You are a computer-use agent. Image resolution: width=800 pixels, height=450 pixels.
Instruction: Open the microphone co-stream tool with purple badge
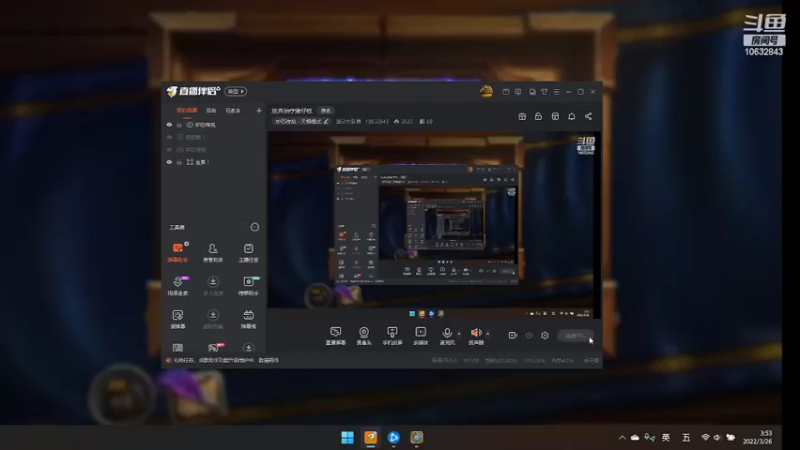pos(178,285)
